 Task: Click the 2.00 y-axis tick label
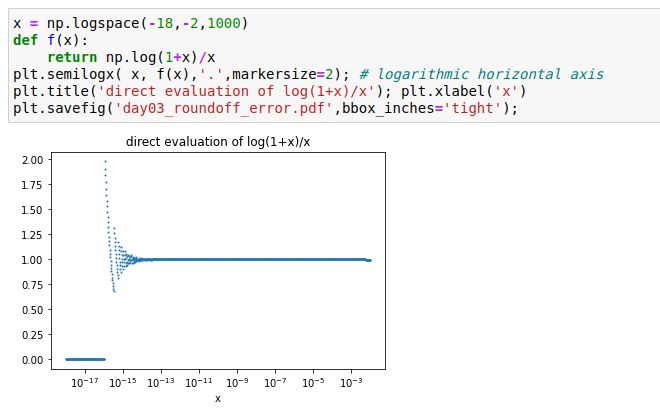click(31, 160)
